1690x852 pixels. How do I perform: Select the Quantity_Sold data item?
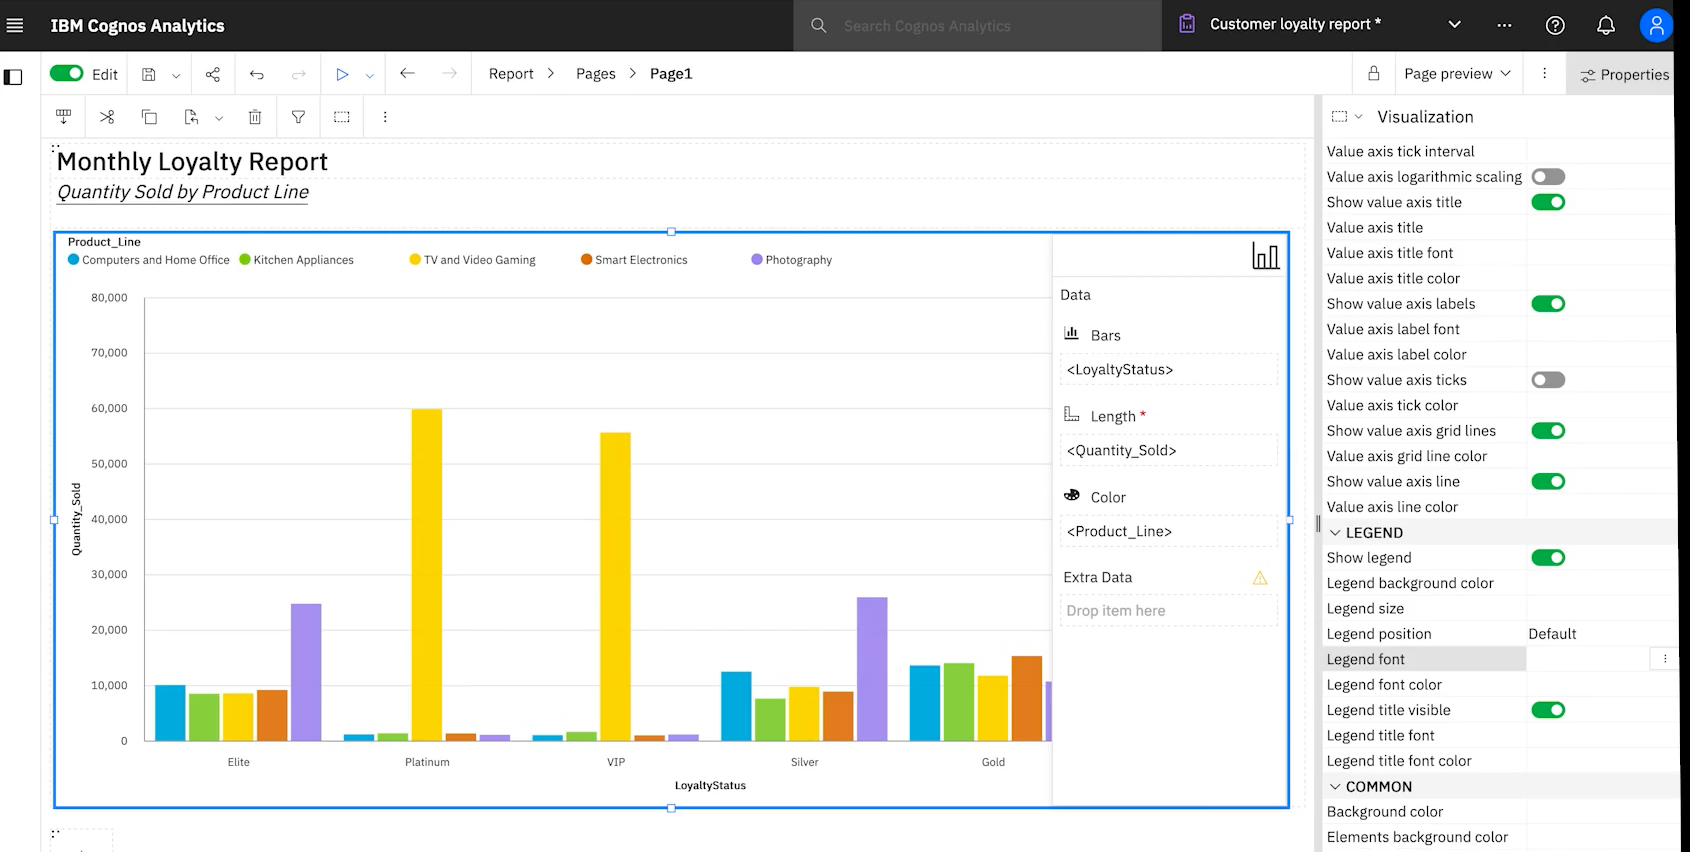click(x=1169, y=451)
